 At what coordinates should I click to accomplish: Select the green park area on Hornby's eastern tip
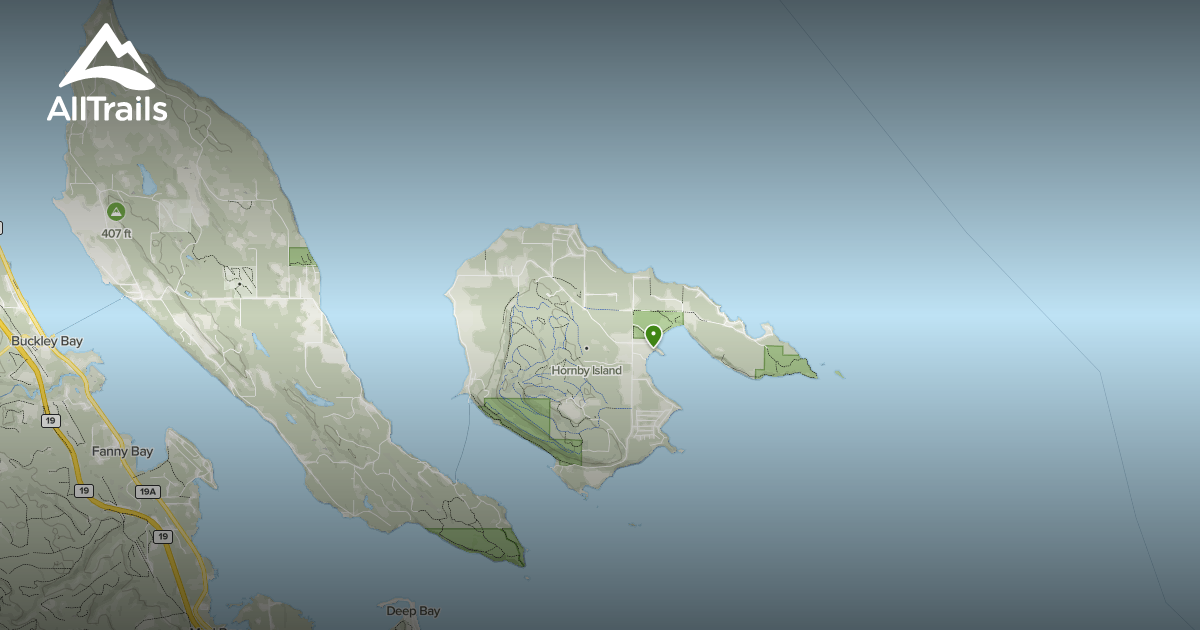click(x=783, y=362)
